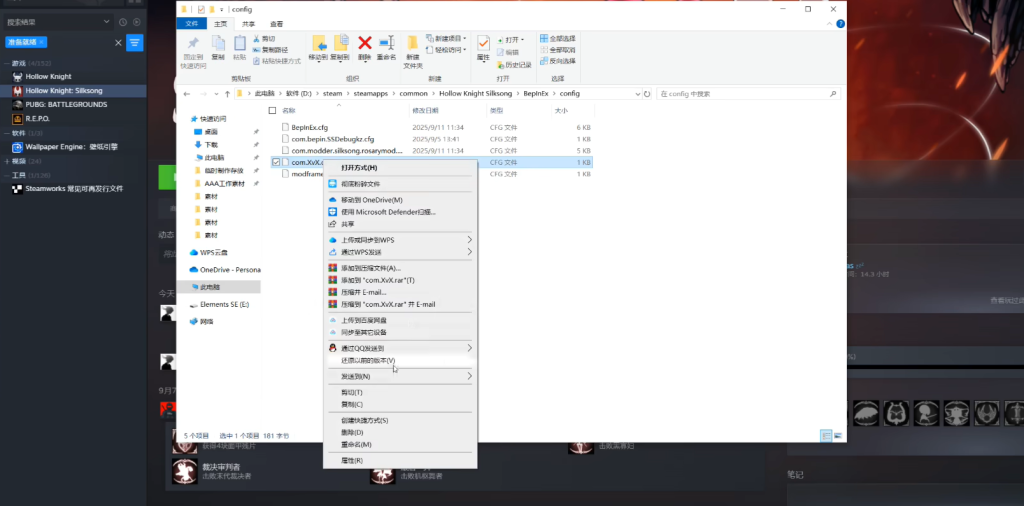Remove the 准备就绪 filter tag
1024x506 pixels.
(x=44, y=42)
